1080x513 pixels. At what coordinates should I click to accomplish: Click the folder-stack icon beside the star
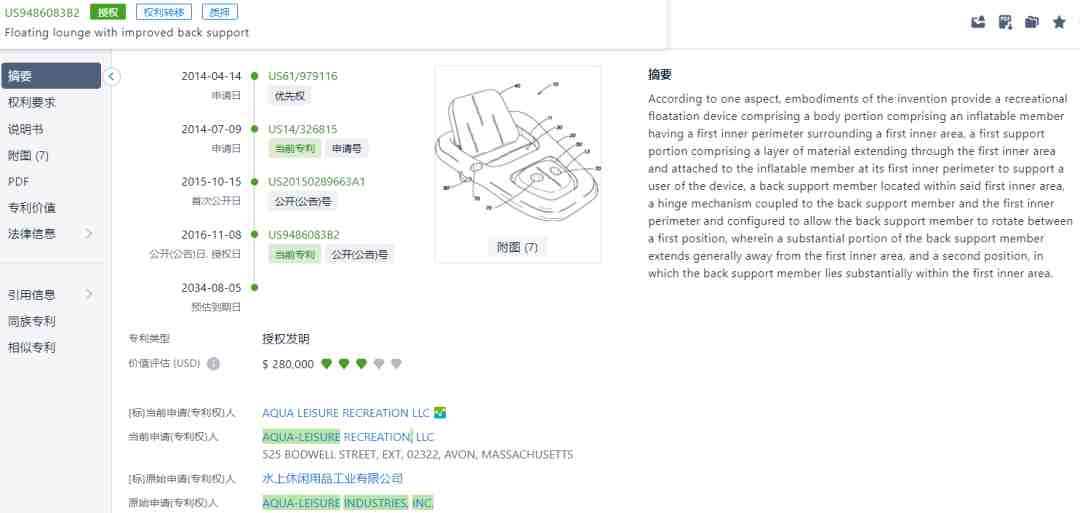[1032, 23]
